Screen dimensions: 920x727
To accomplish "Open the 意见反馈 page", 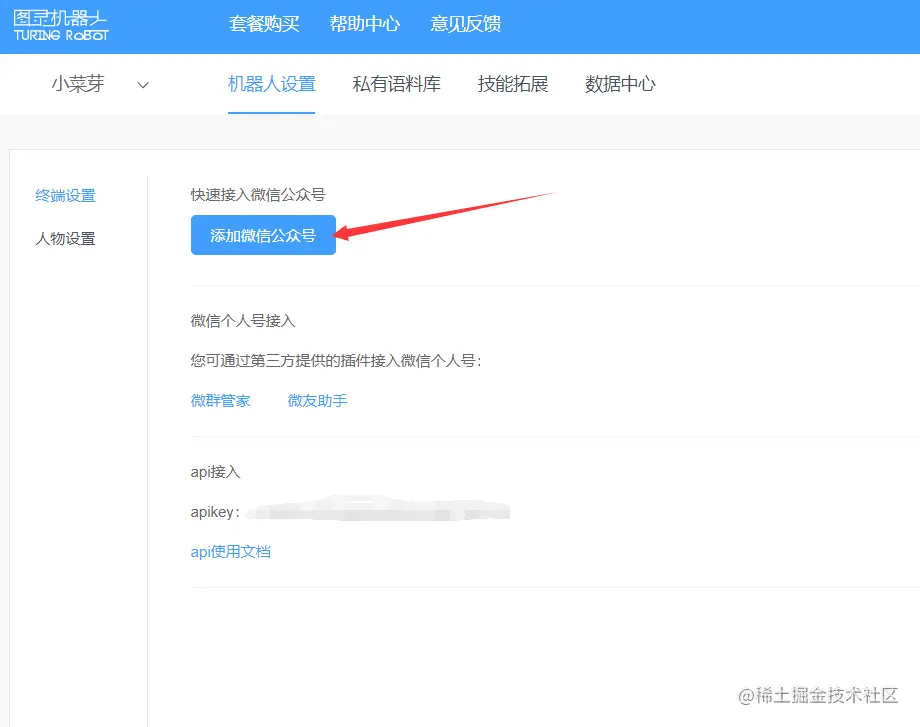I will tap(464, 25).
